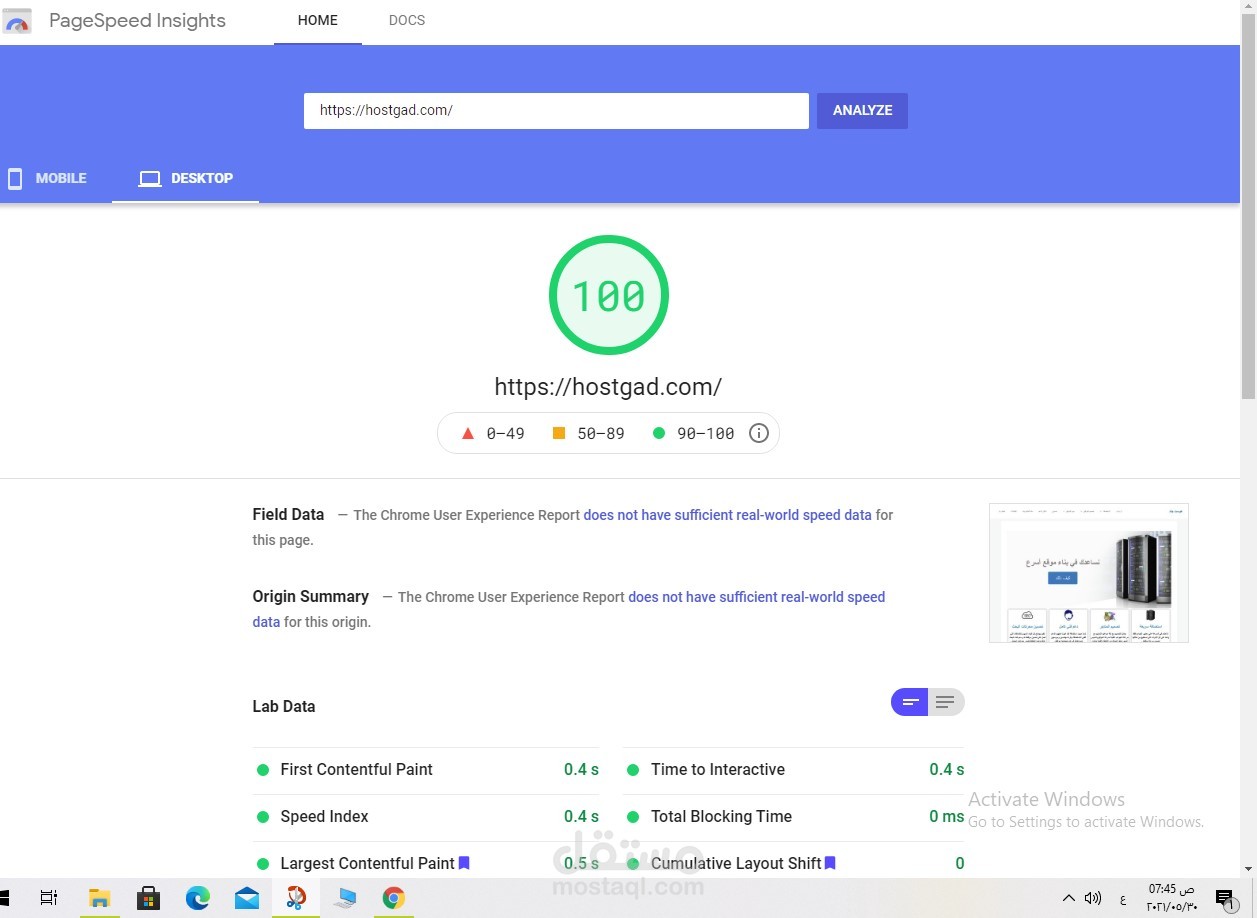Open the scissors snipping app on taskbar
The height and width of the screenshot is (918, 1257).
pyautogui.click(x=296, y=898)
